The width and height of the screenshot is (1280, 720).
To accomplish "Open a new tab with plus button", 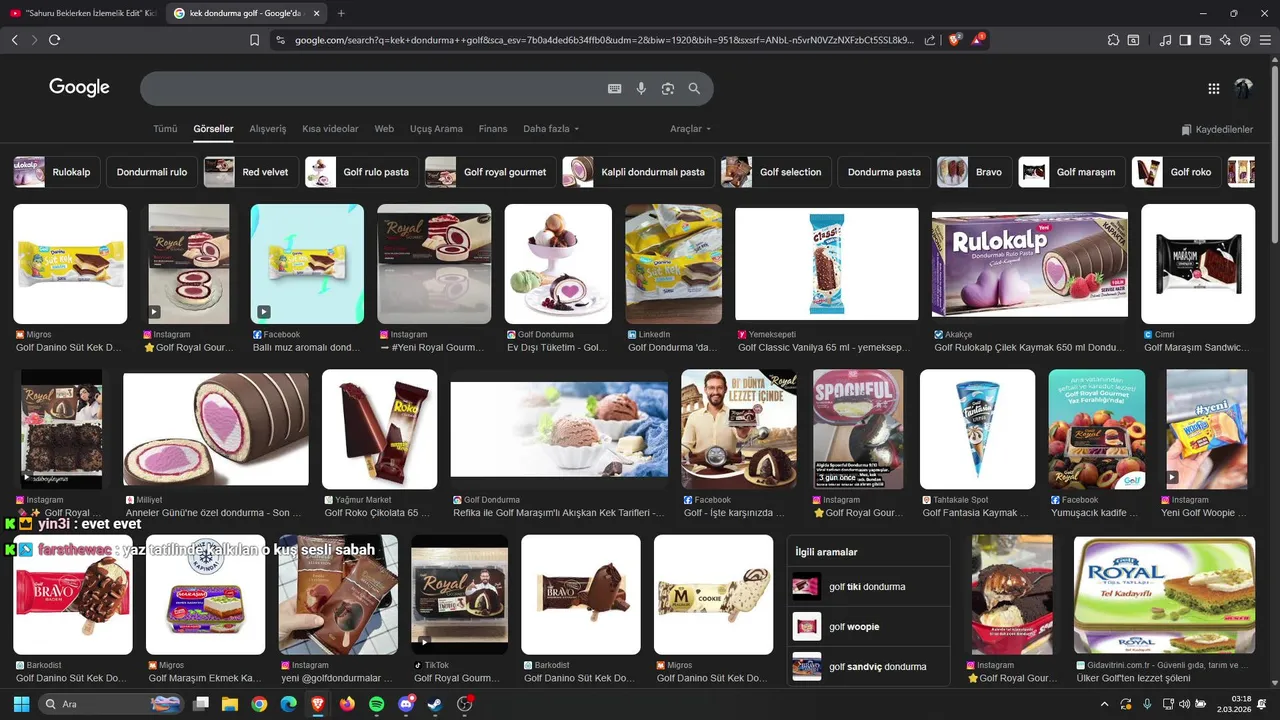I will click(x=341, y=13).
